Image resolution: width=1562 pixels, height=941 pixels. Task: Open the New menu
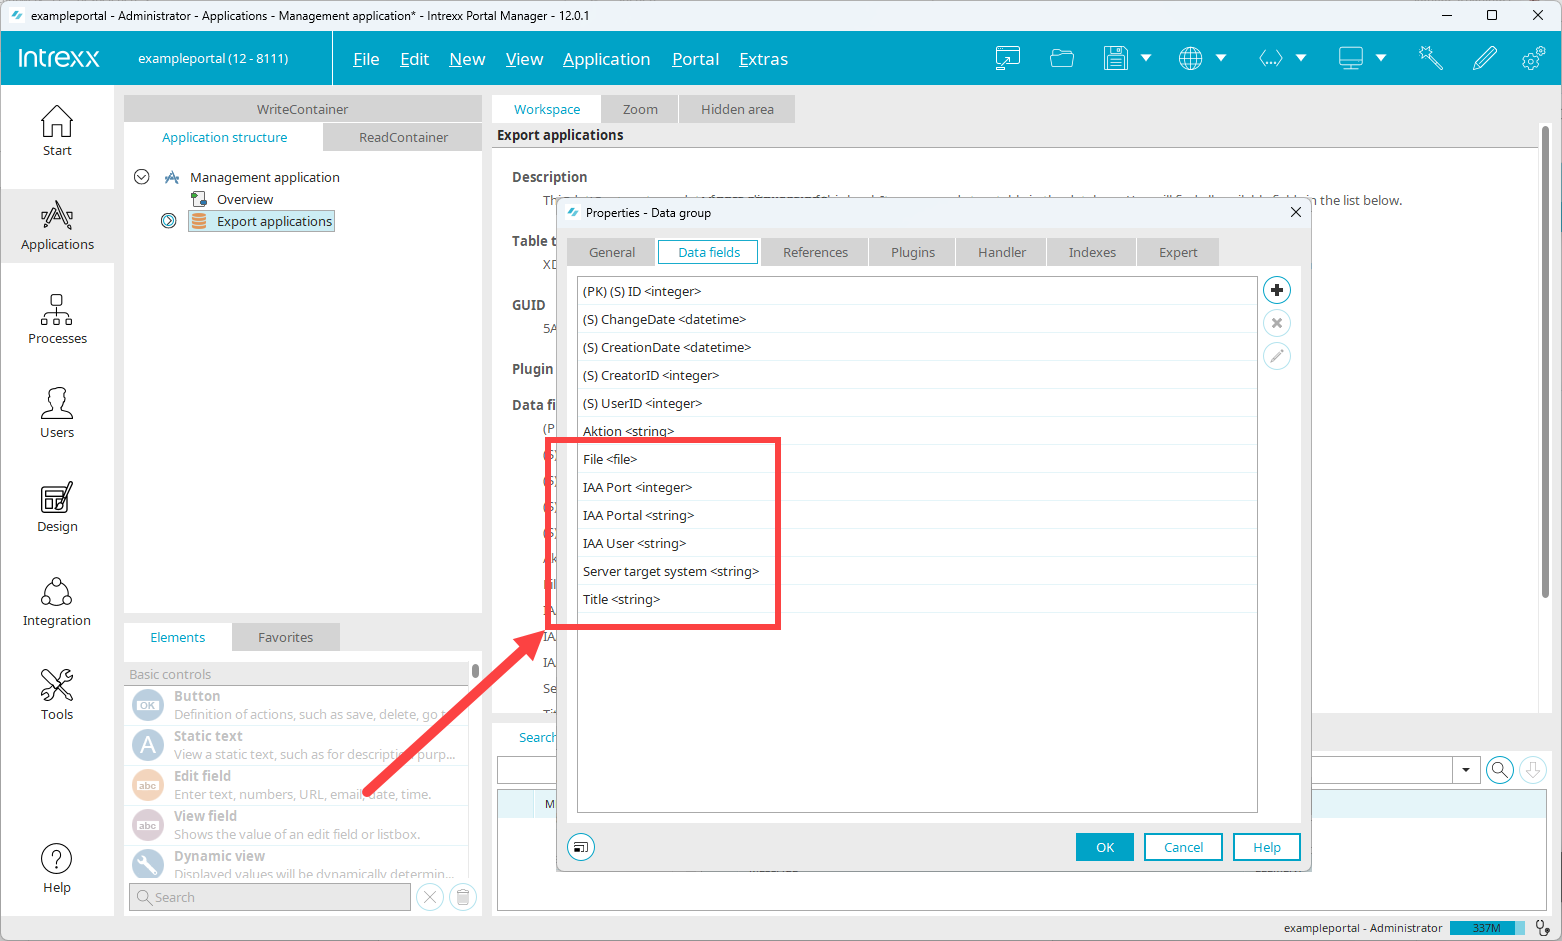click(467, 59)
